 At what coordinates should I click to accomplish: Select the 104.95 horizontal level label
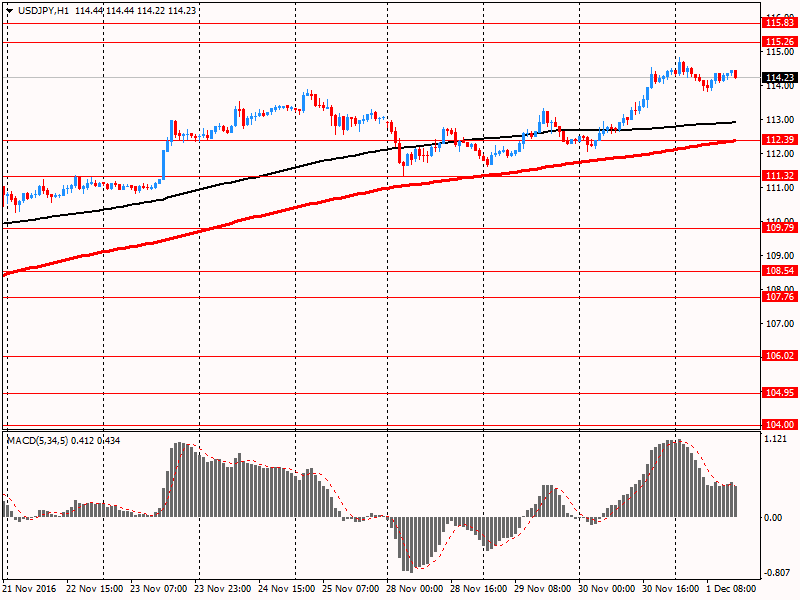pos(780,392)
